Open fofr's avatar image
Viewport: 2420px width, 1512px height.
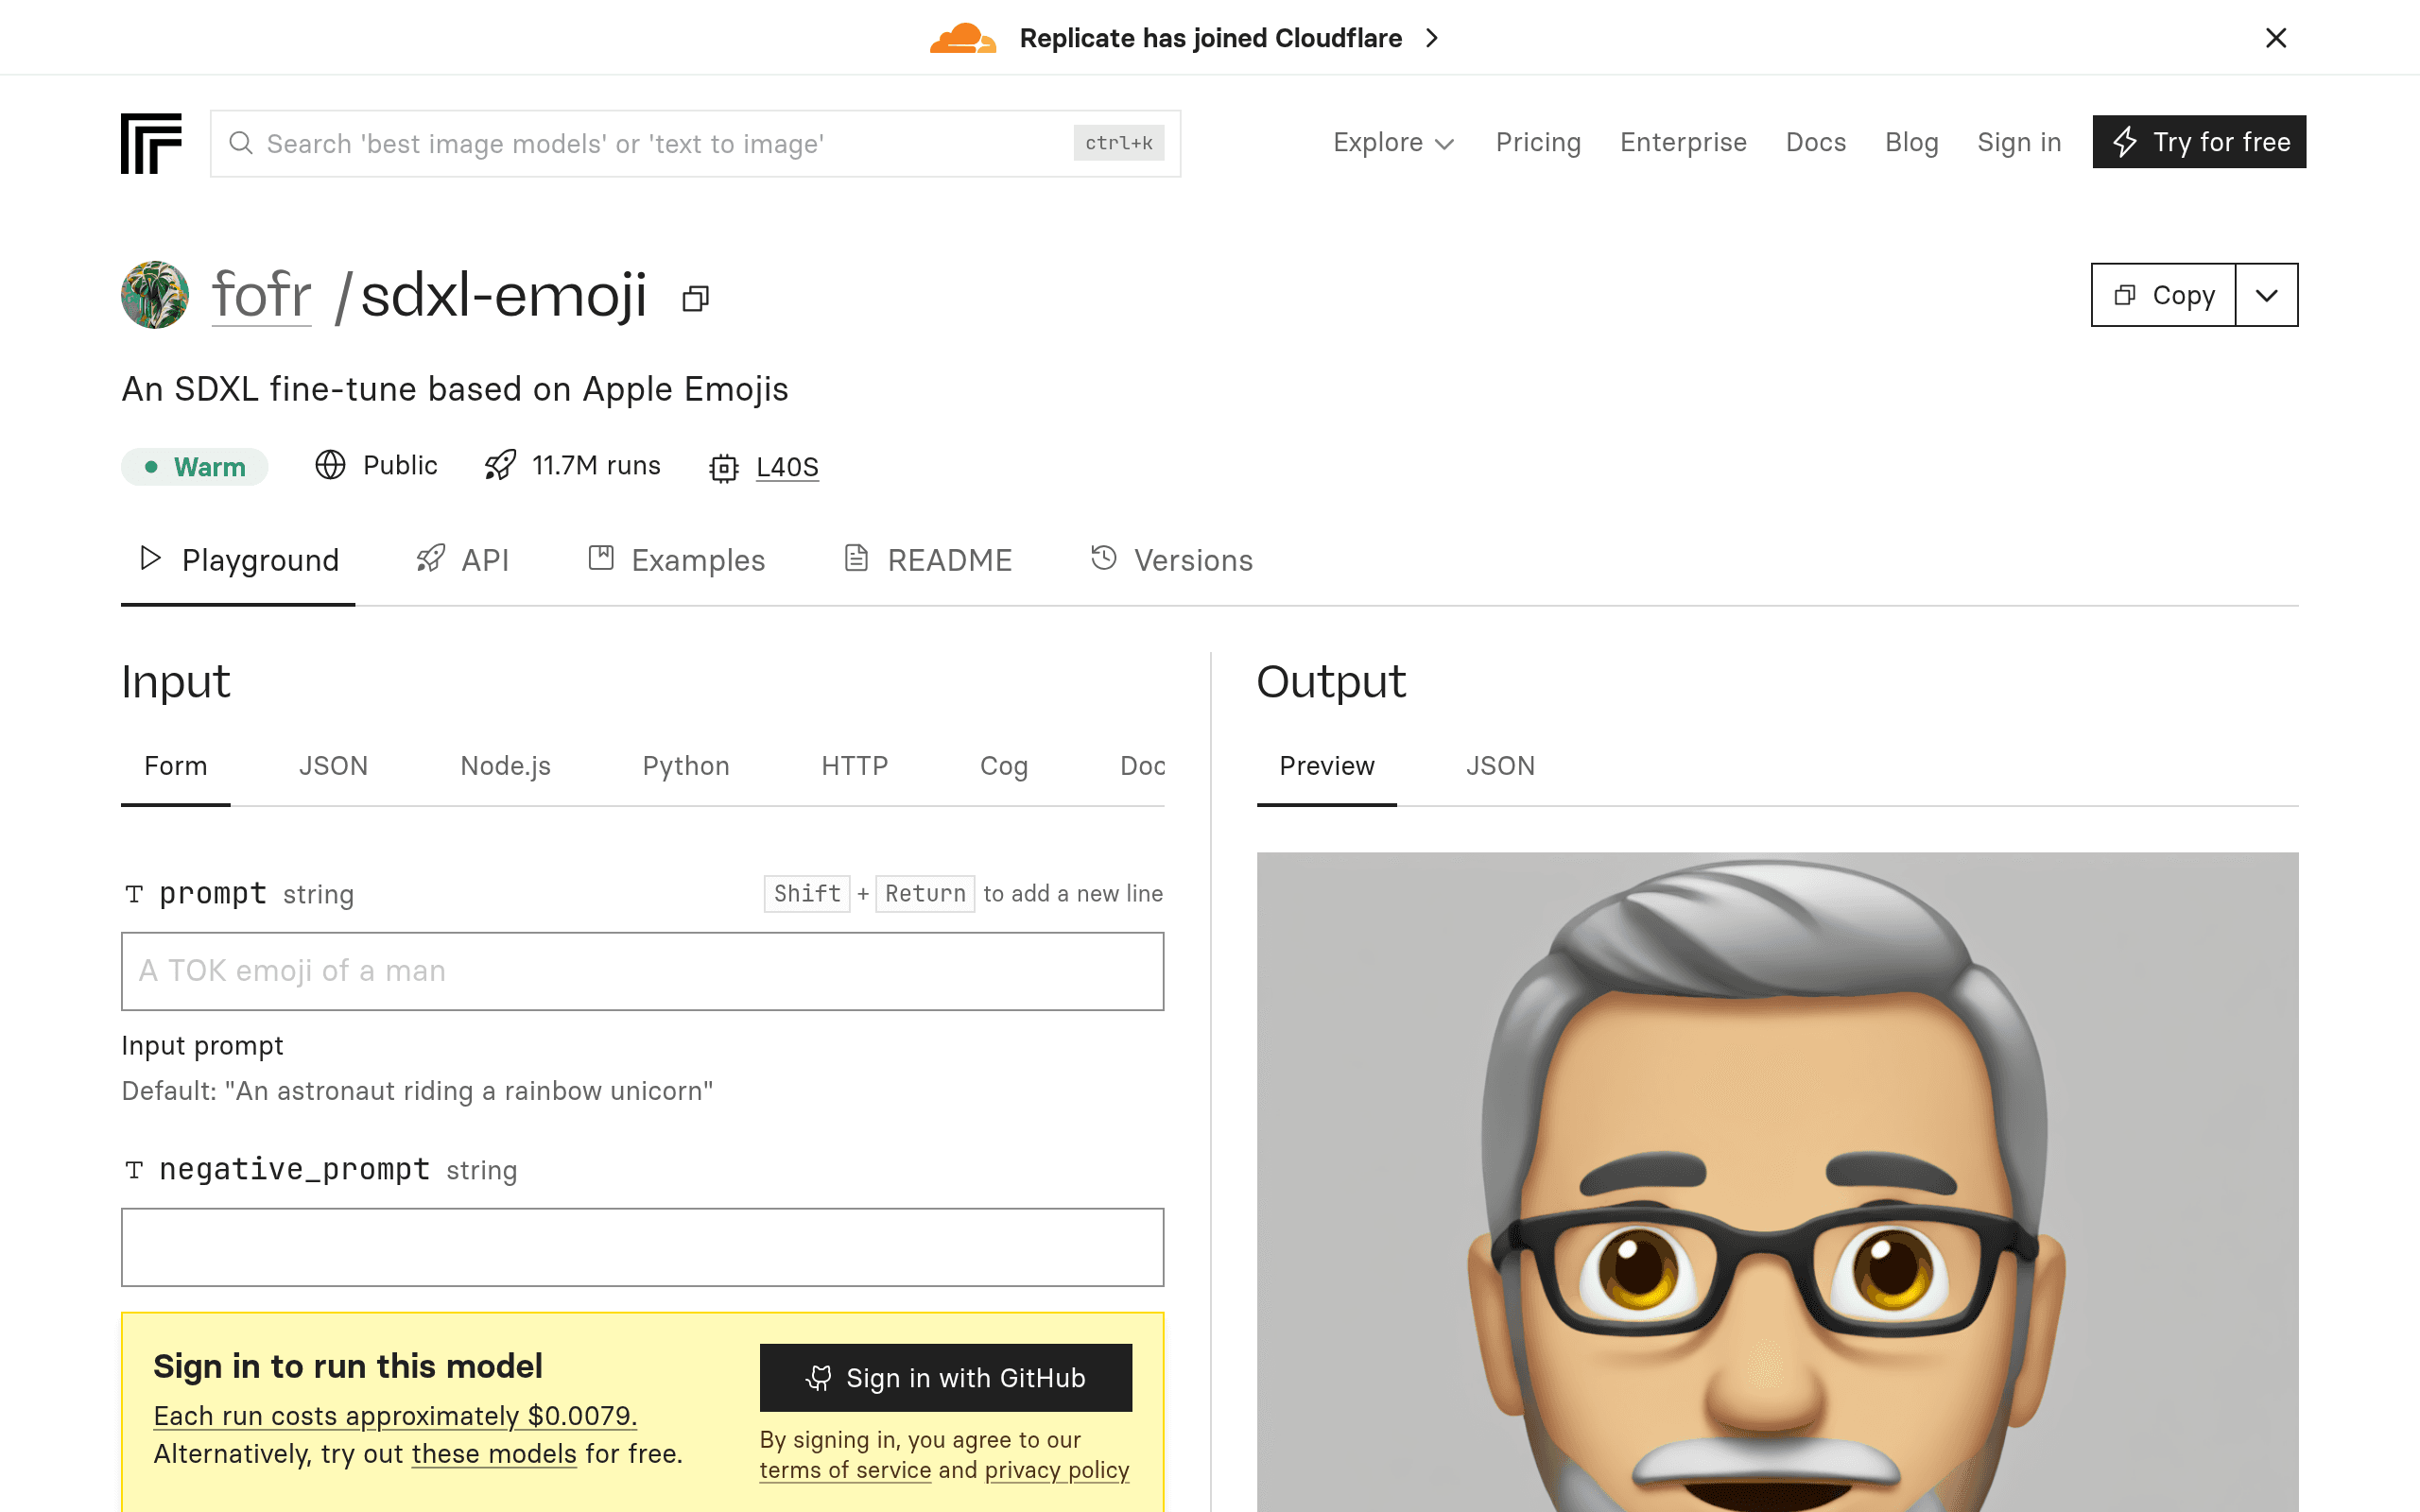(155, 295)
